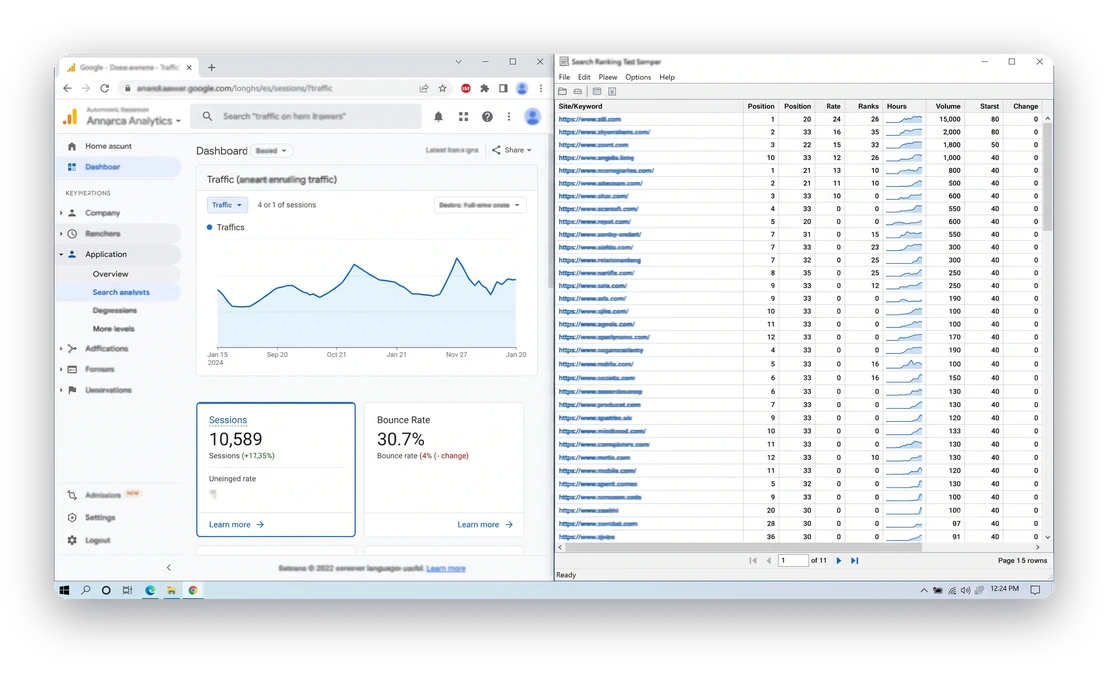The width and height of the screenshot is (1108, 699).
Task: Click the browser back arrow
Action: [x=67, y=88]
